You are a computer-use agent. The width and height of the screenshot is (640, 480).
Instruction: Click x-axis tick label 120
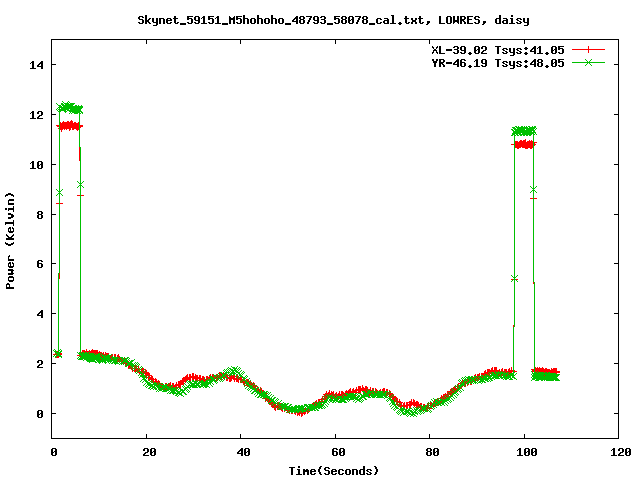click(x=621, y=452)
